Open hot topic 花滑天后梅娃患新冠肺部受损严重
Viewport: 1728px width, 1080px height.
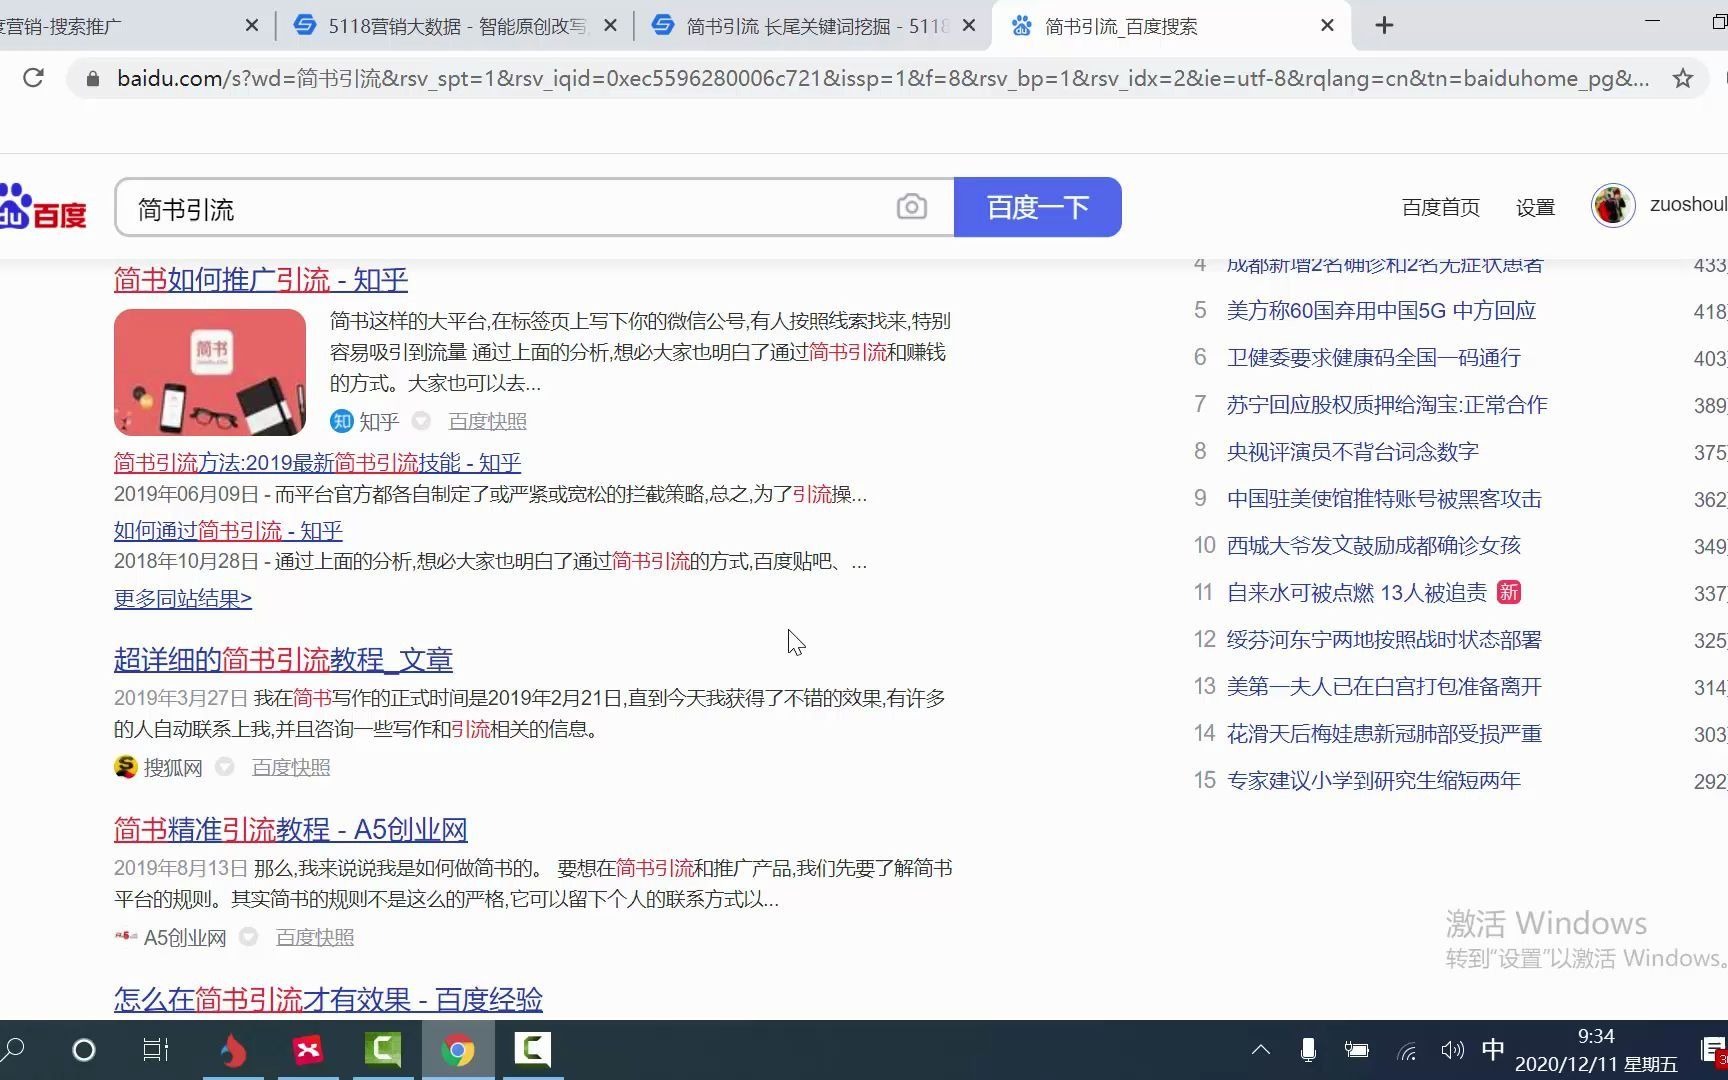[x=1384, y=734]
